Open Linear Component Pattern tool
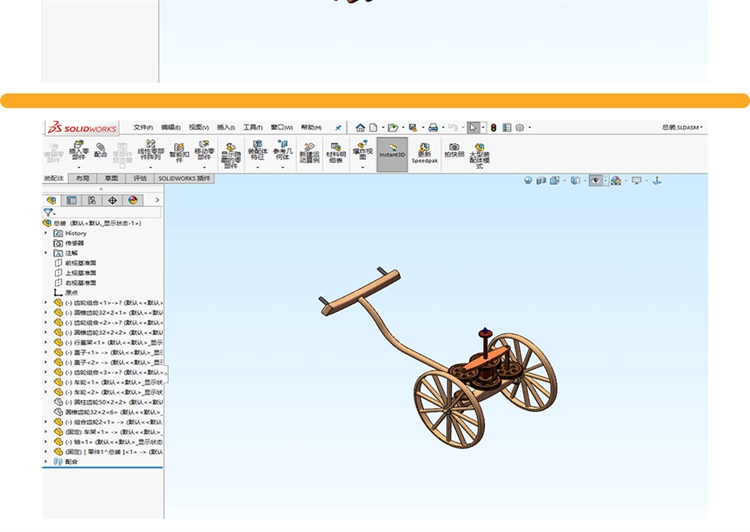The height and width of the screenshot is (532, 750). coord(151,150)
